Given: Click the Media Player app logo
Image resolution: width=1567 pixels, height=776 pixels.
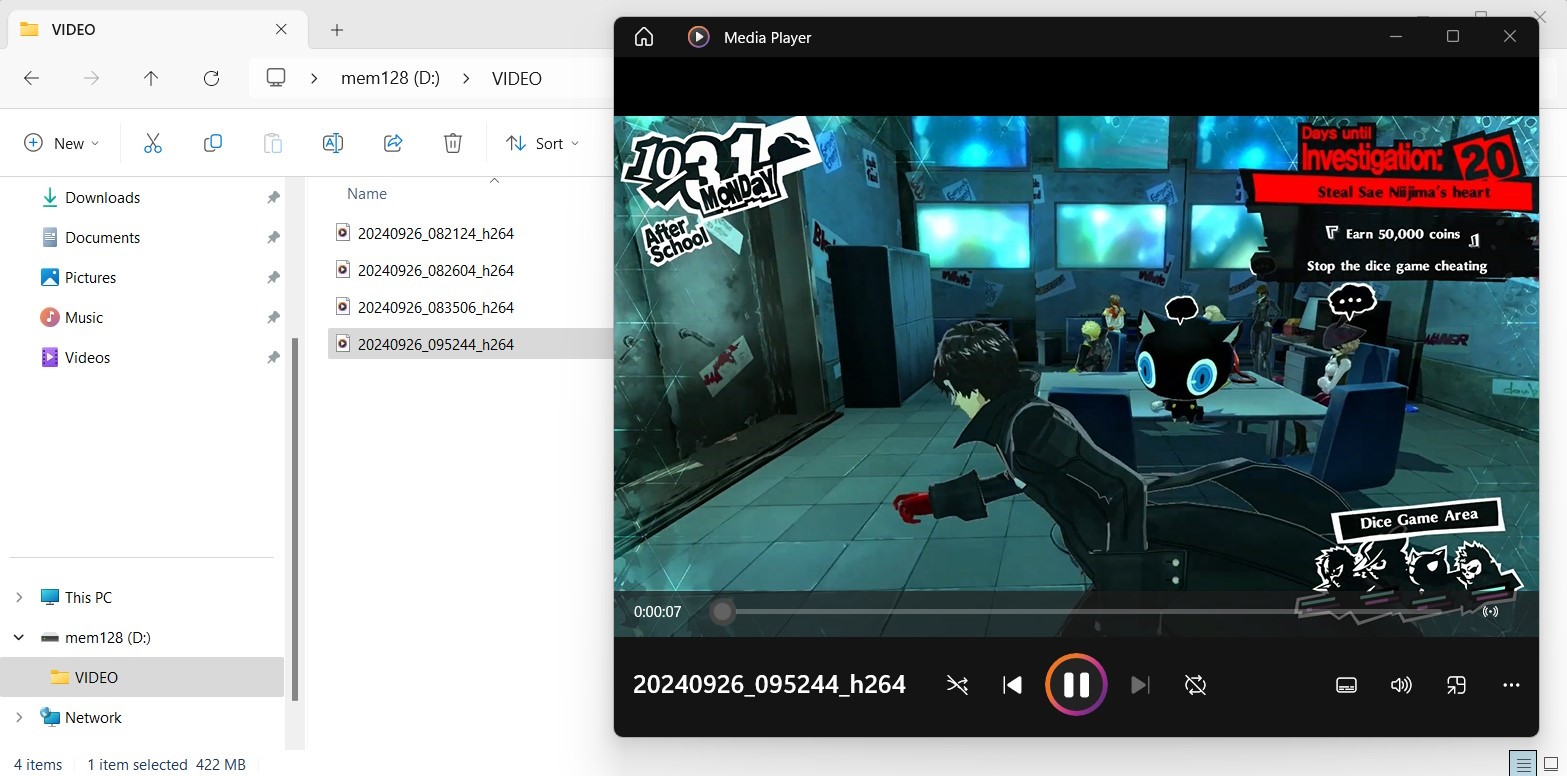Looking at the screenshot, I should click(x=698, y=37).
